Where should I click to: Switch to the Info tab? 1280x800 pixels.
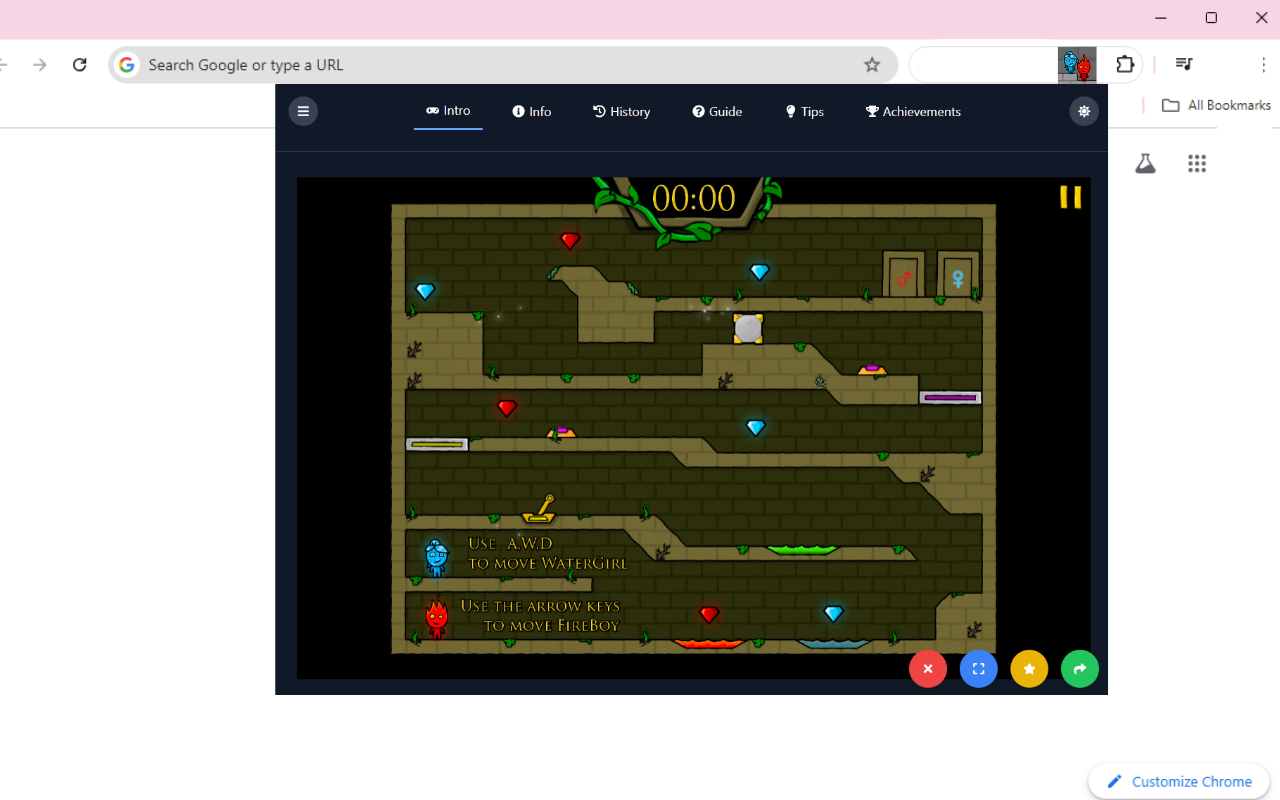coord(531,111)
